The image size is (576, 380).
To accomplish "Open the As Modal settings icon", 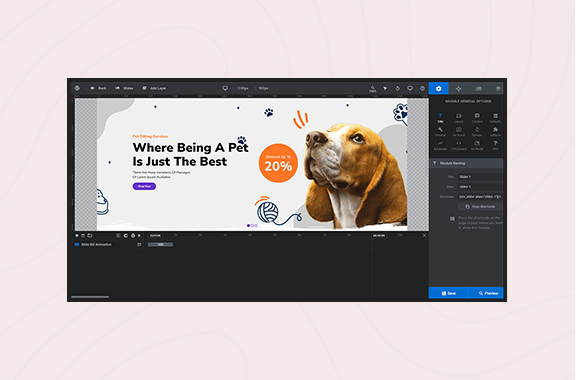I will point(477,146).
